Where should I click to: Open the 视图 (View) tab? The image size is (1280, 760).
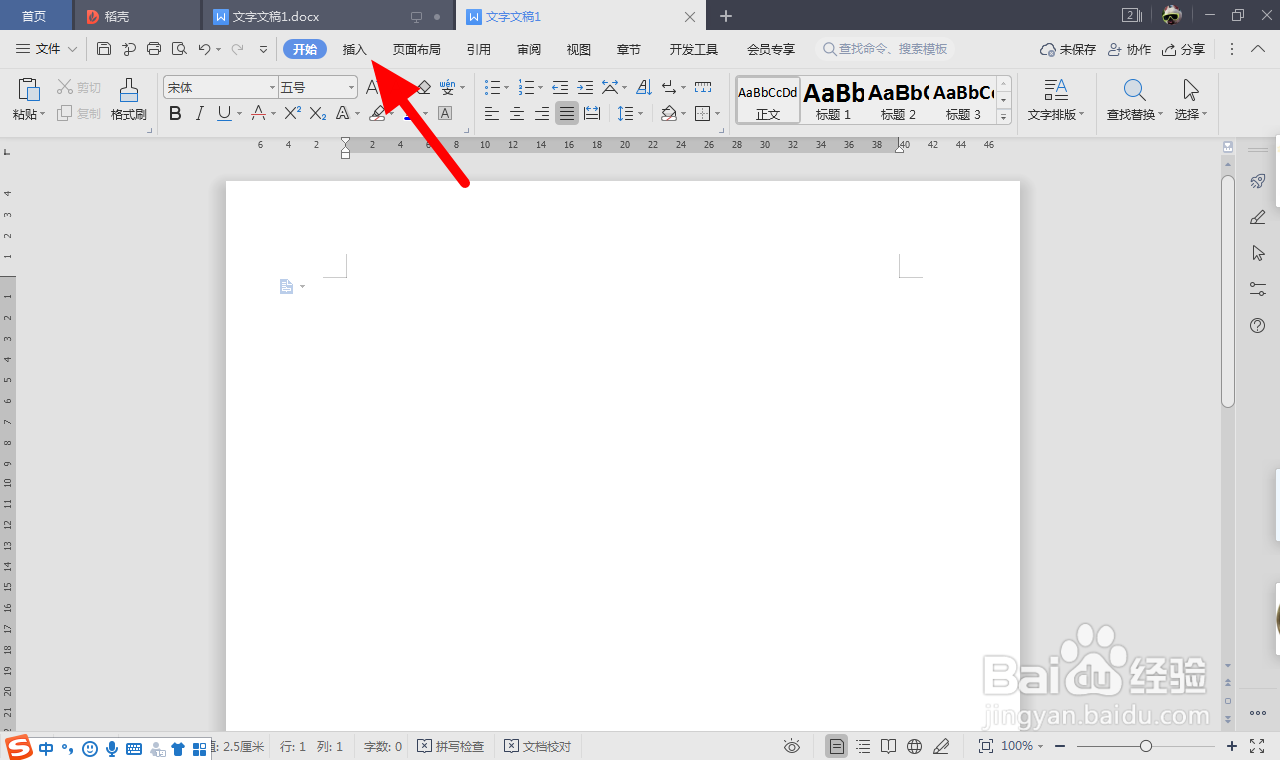579,49
